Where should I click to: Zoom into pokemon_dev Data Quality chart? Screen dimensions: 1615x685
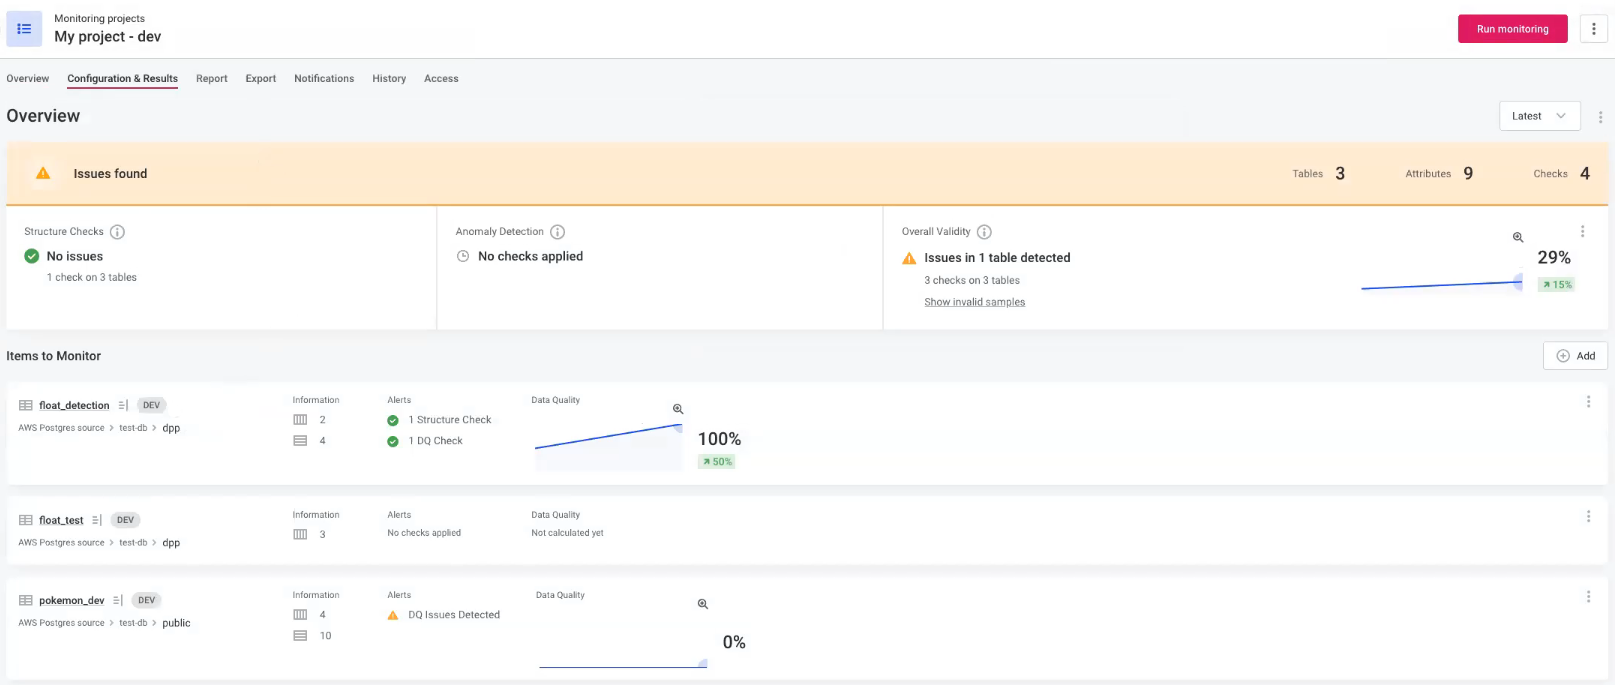[703, 604]
